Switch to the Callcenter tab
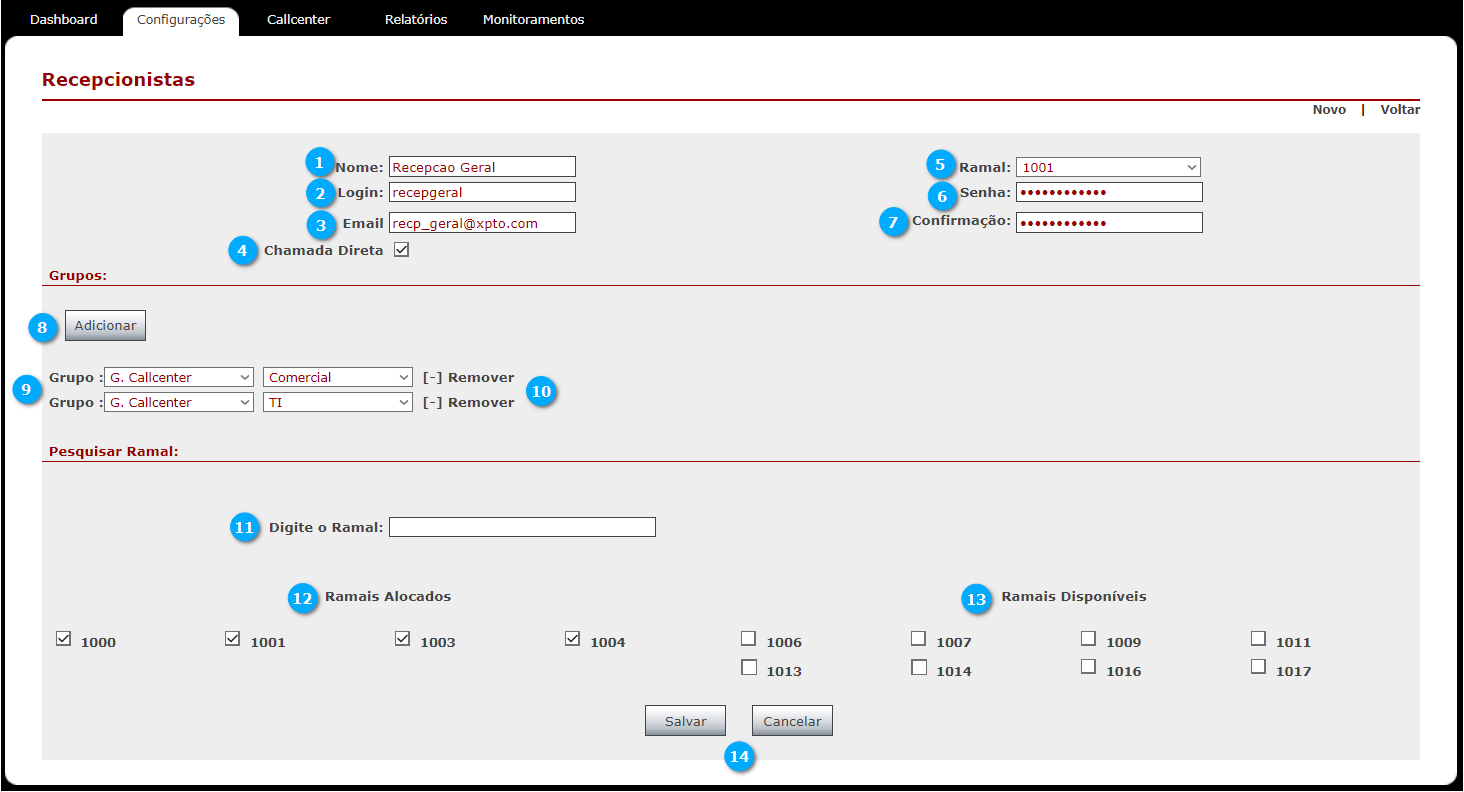This screenshot has width=1464, height=792. [298, 20]
